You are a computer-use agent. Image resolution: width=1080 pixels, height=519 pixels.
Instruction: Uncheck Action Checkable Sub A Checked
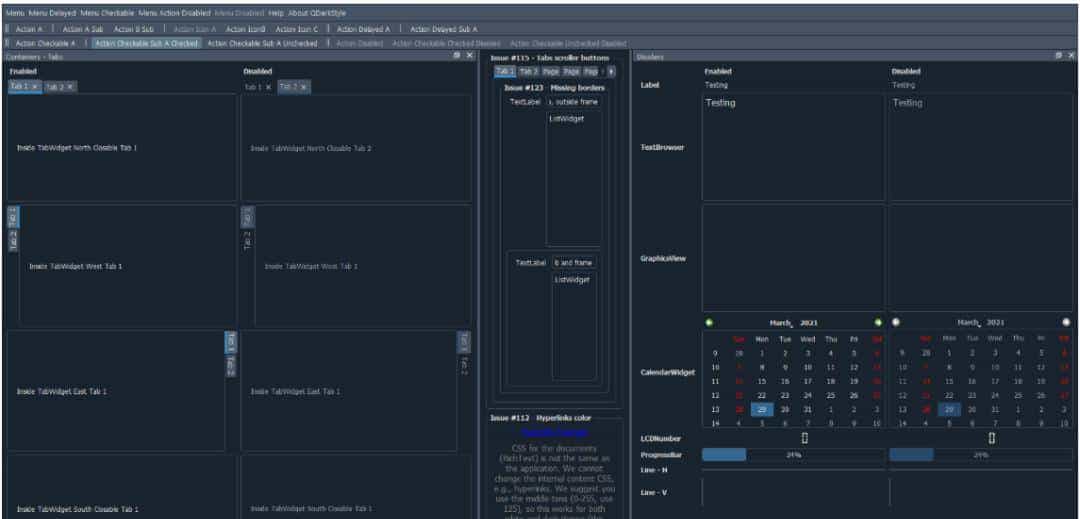pos(146,43)
